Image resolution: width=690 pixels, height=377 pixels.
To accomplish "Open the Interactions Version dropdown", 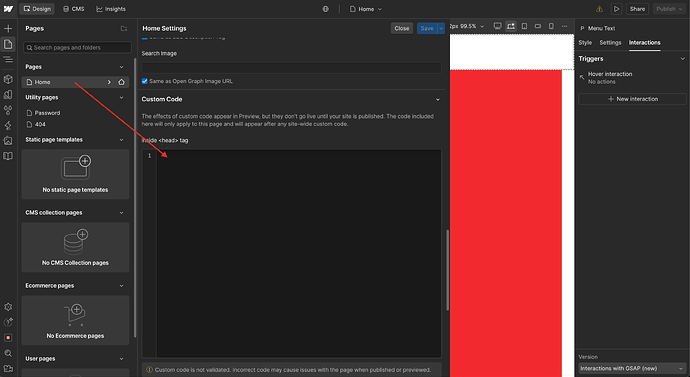I will pyautogui.click(x=632, y=368).
